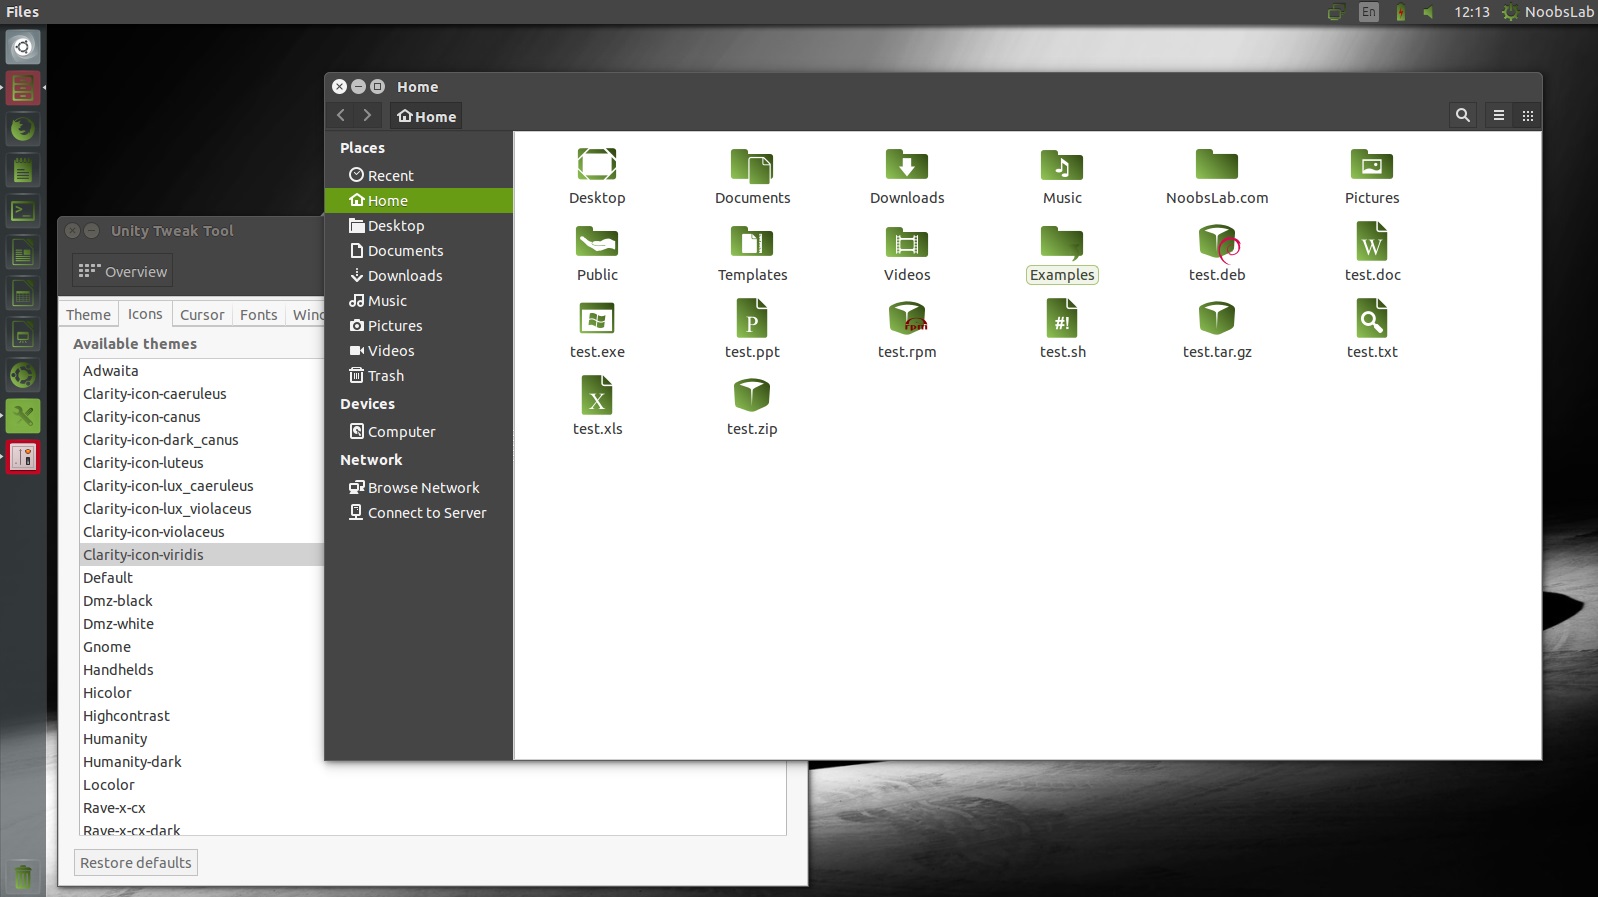
Task: Select the test.txt file icon
Action: (x=1372, y=318)
